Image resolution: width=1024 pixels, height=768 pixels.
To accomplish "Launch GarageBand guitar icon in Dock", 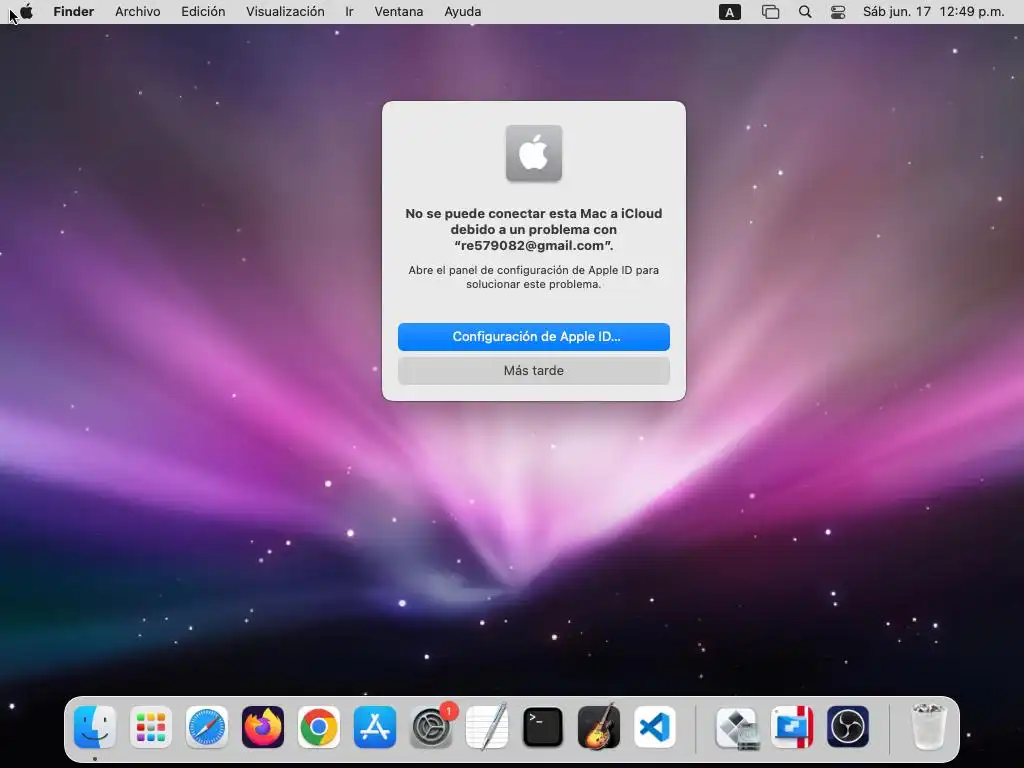I will [x=599, y=727].
